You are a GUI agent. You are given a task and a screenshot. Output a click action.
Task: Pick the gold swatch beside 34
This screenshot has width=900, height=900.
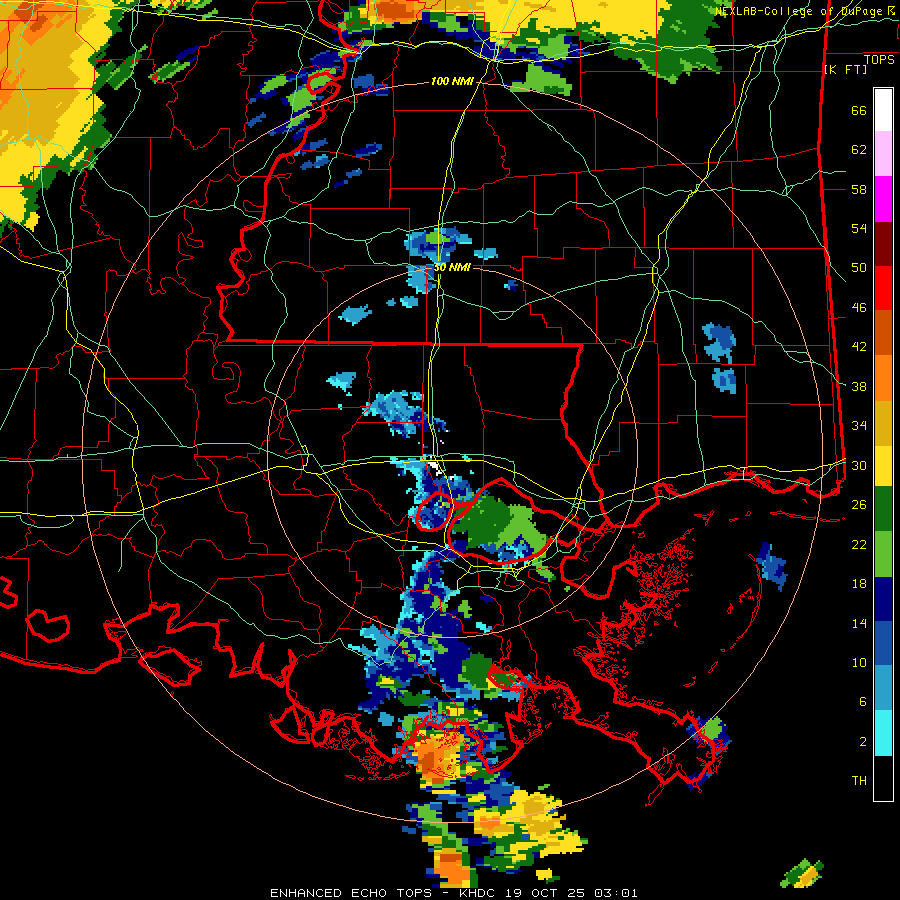pos(883,423)
